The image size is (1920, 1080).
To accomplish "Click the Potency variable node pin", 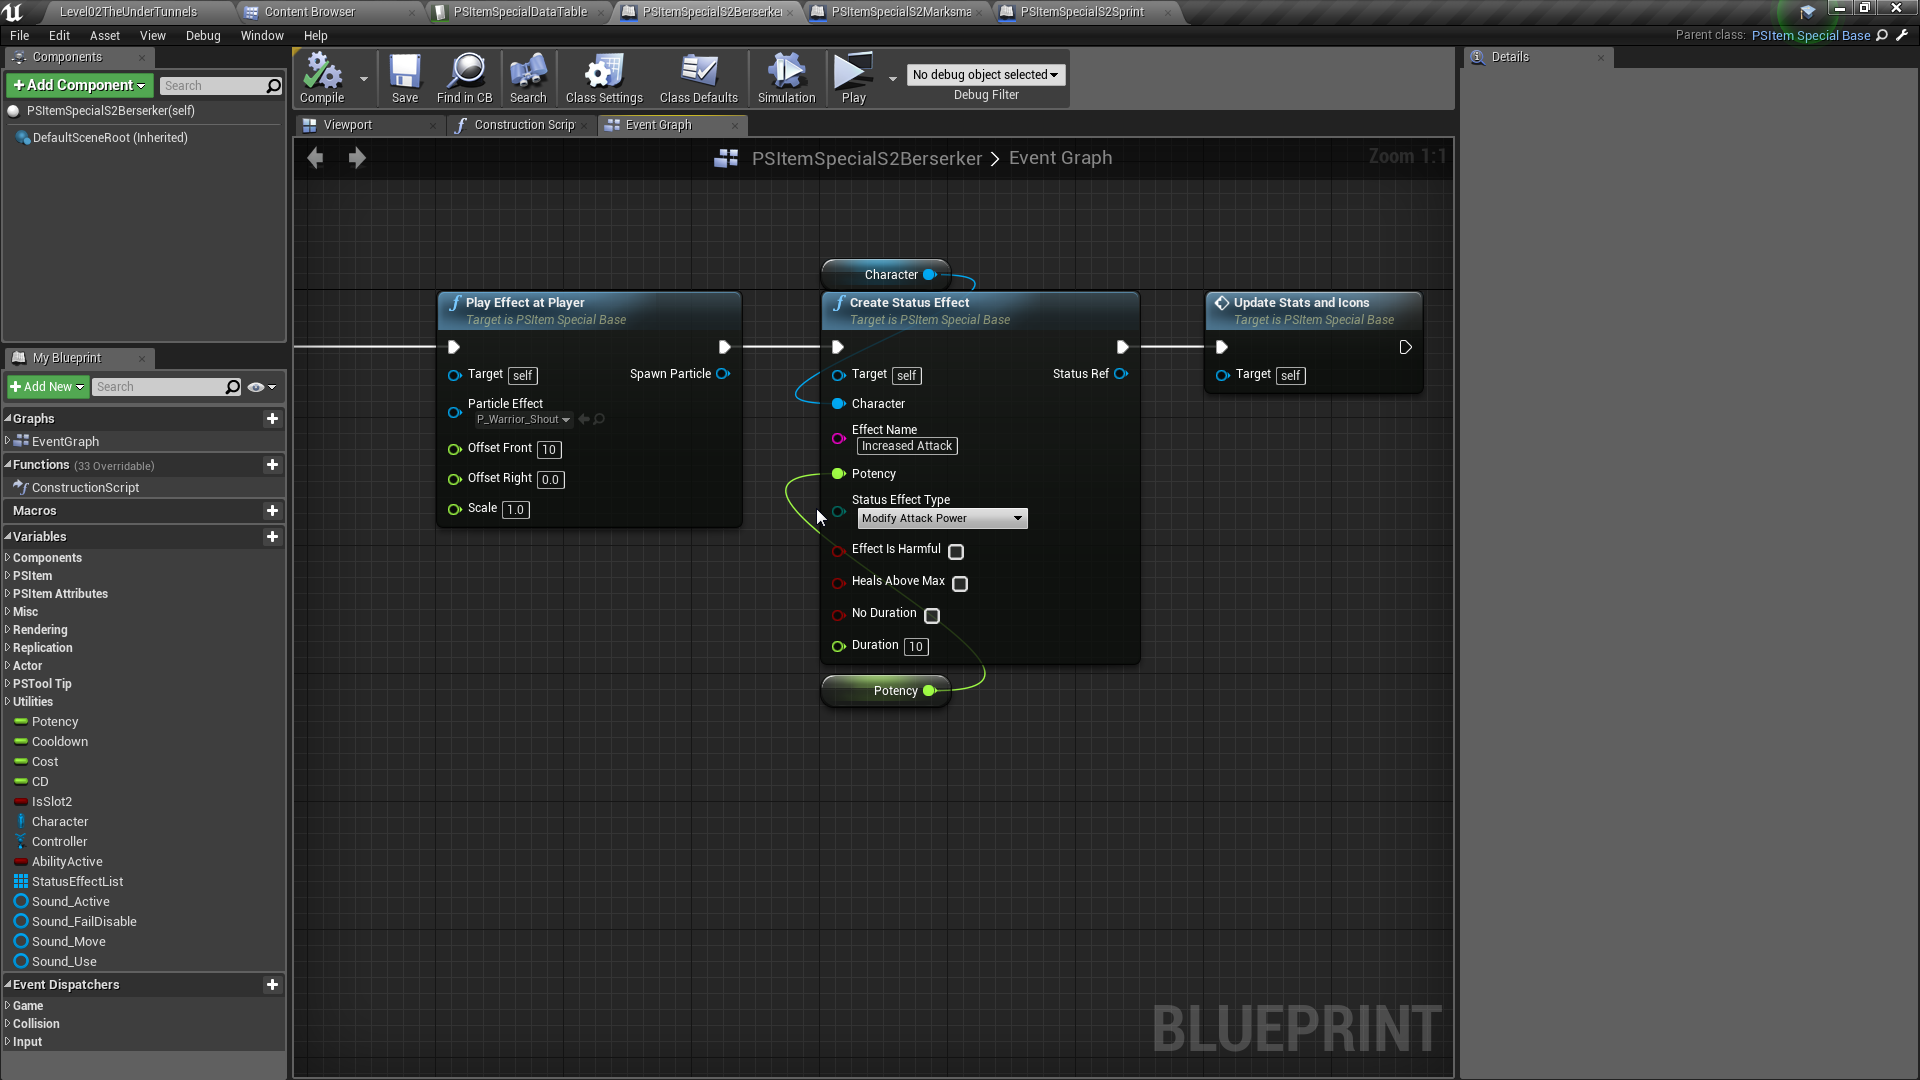I will click(930, 691).
